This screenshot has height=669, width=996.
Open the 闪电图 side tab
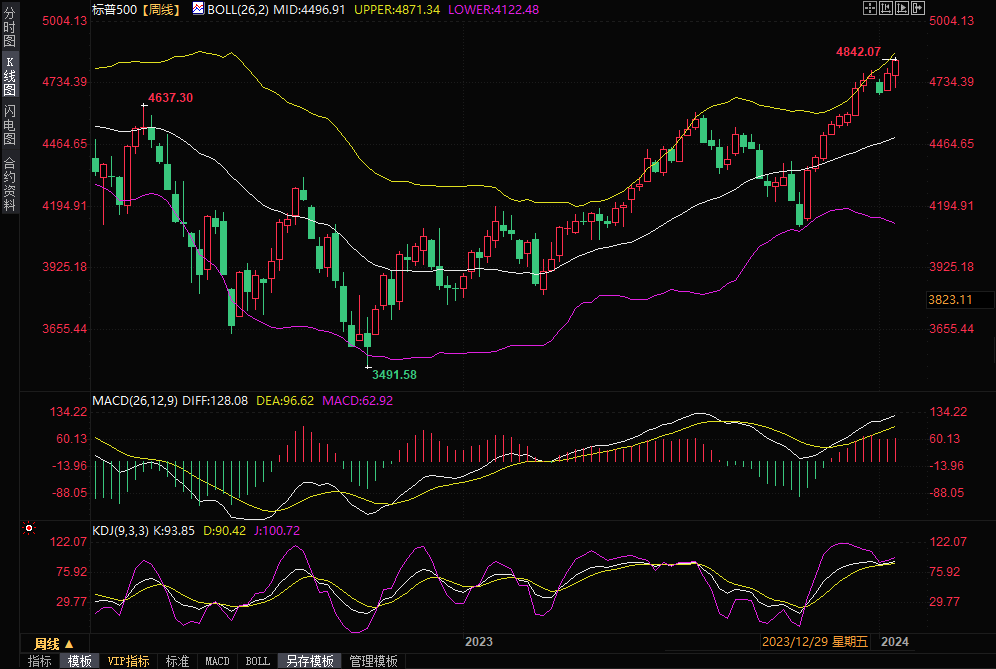9,123
